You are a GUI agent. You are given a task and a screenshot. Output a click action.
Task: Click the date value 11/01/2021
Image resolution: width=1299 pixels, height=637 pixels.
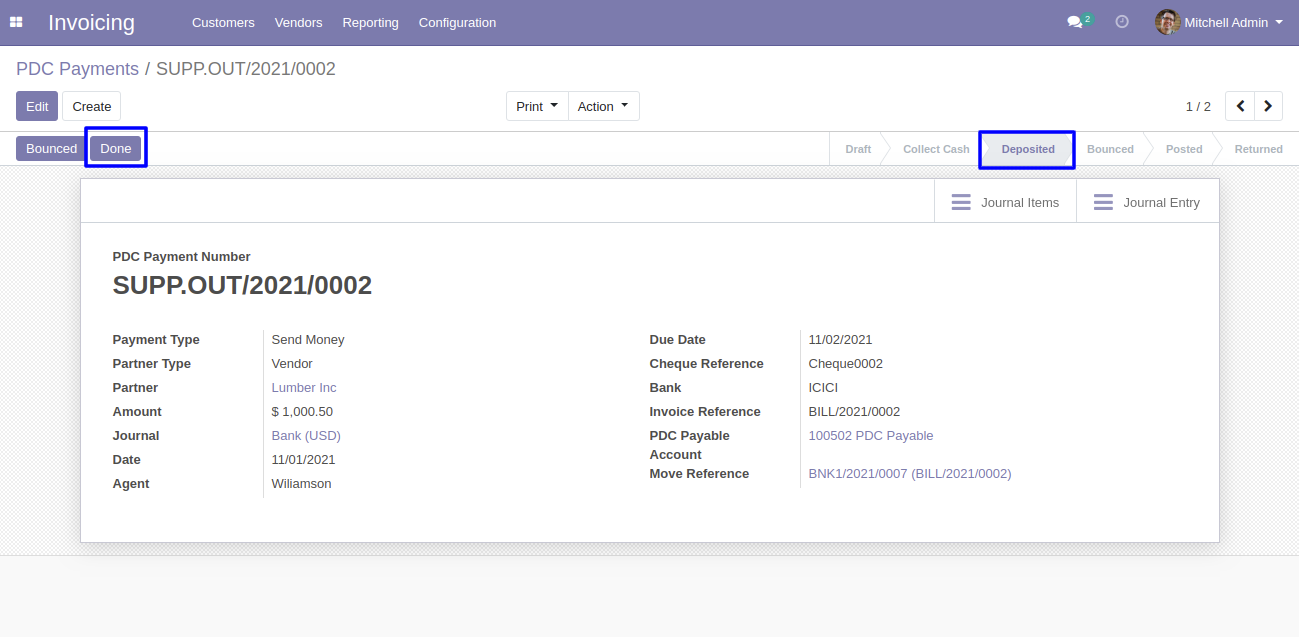point(304,460)
